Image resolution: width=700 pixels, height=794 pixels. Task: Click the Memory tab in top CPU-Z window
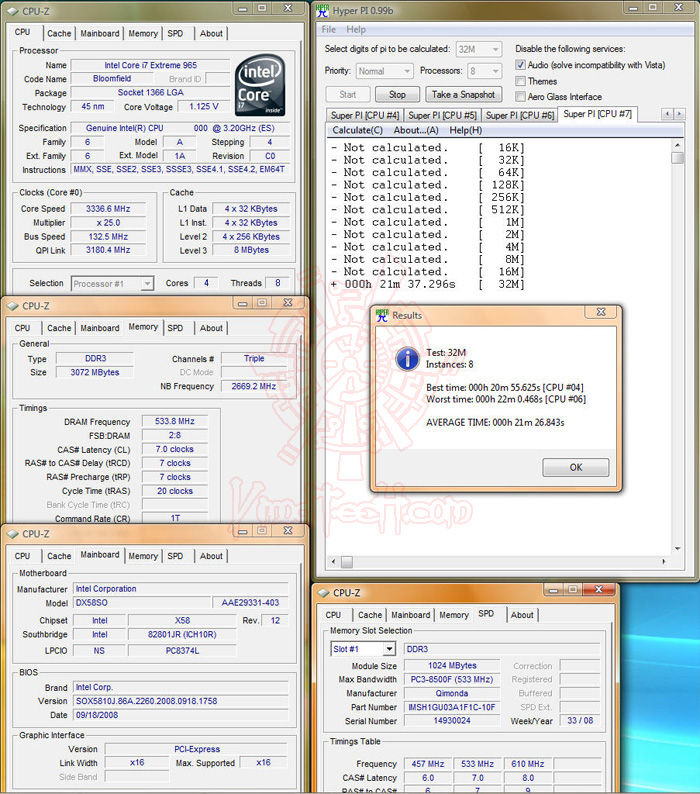tap(143, 33)
